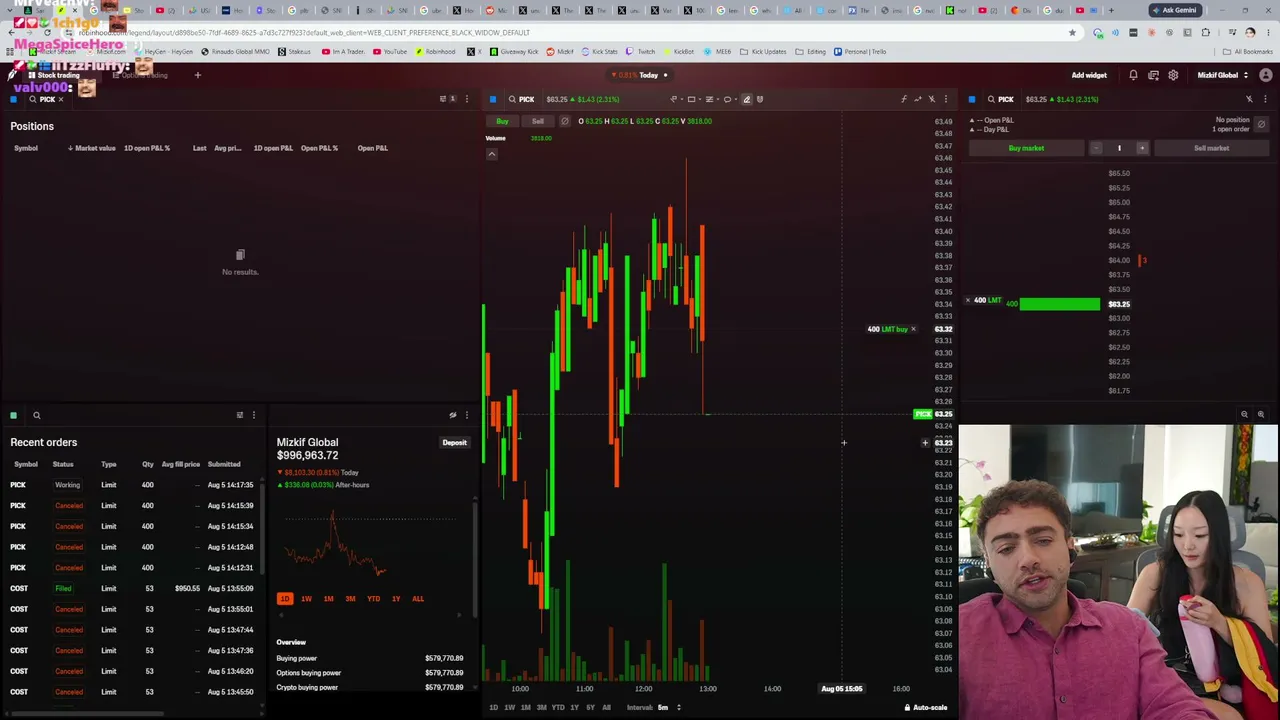The height and width of the screenshot is (720, 1280).
Task: Toggle the chart unlink icon next to menu
Action: pyautogui.click(x=932, y=99)
